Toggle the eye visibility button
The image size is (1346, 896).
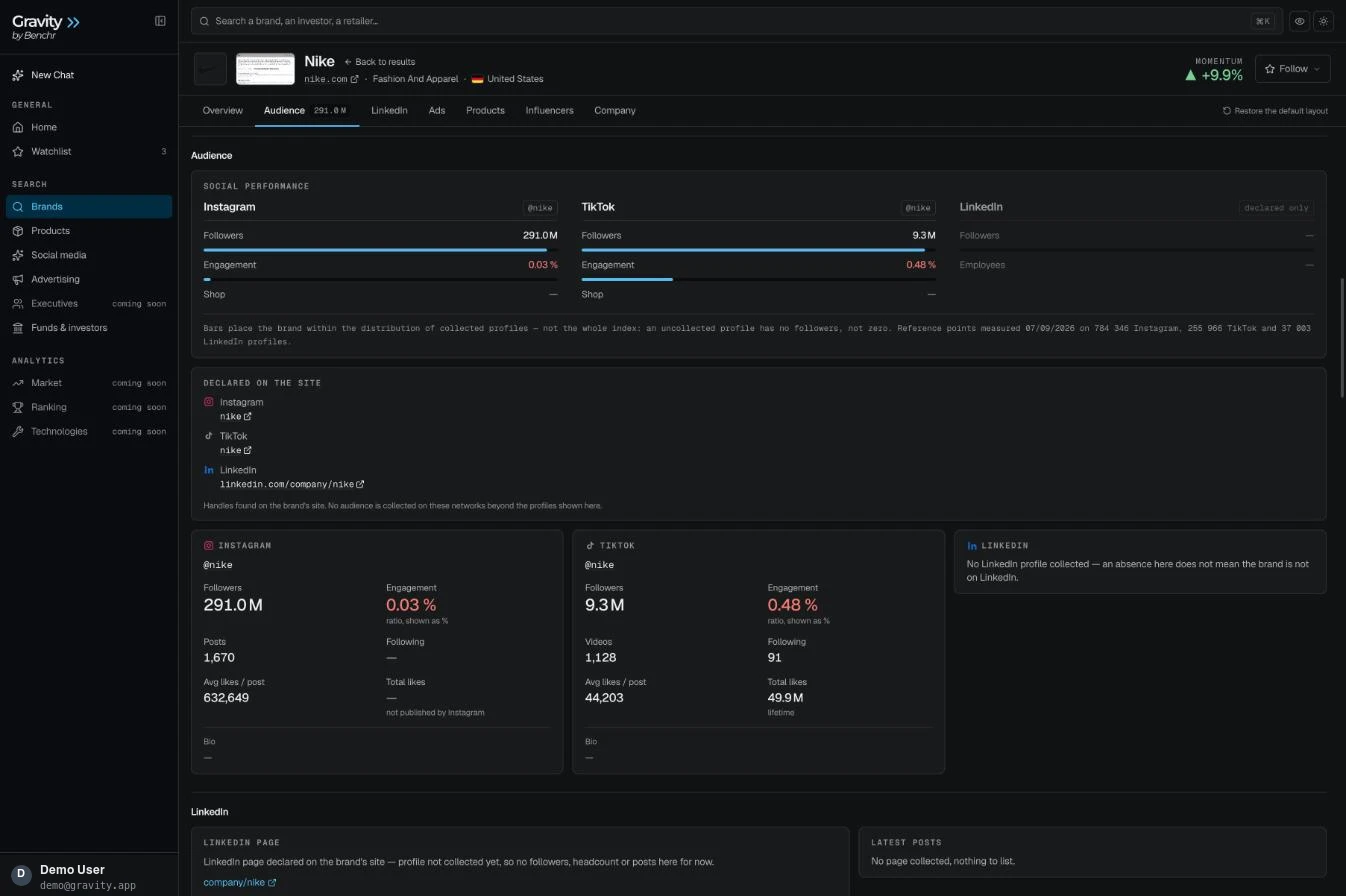(x=1299, y=21)
